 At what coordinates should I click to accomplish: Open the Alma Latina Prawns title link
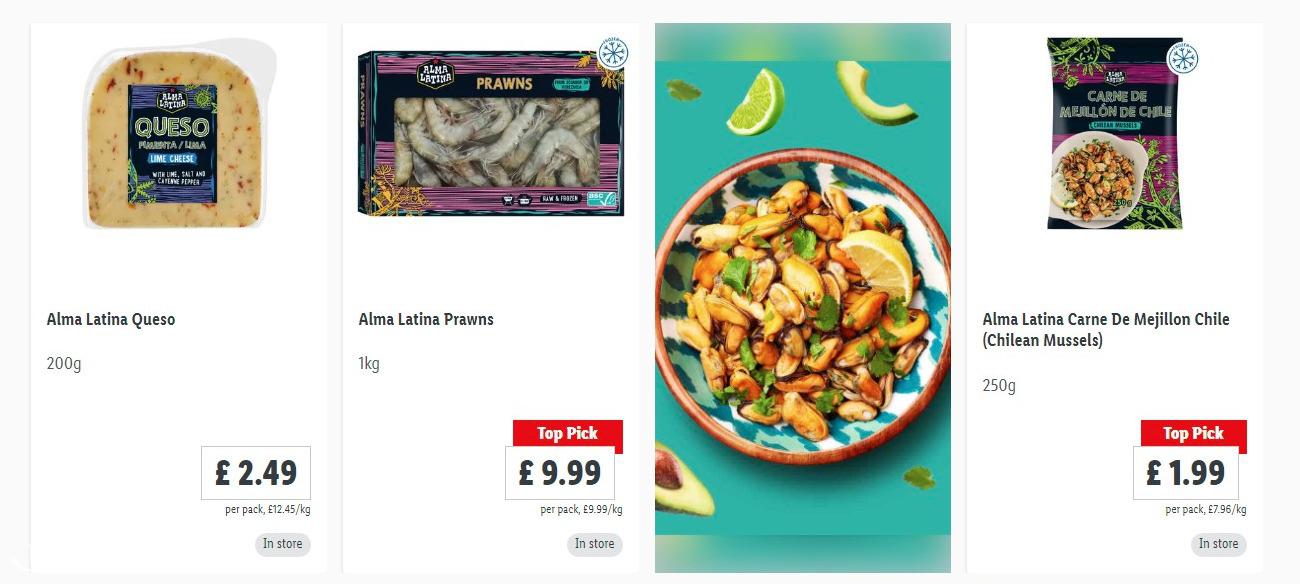coord(426,320)
